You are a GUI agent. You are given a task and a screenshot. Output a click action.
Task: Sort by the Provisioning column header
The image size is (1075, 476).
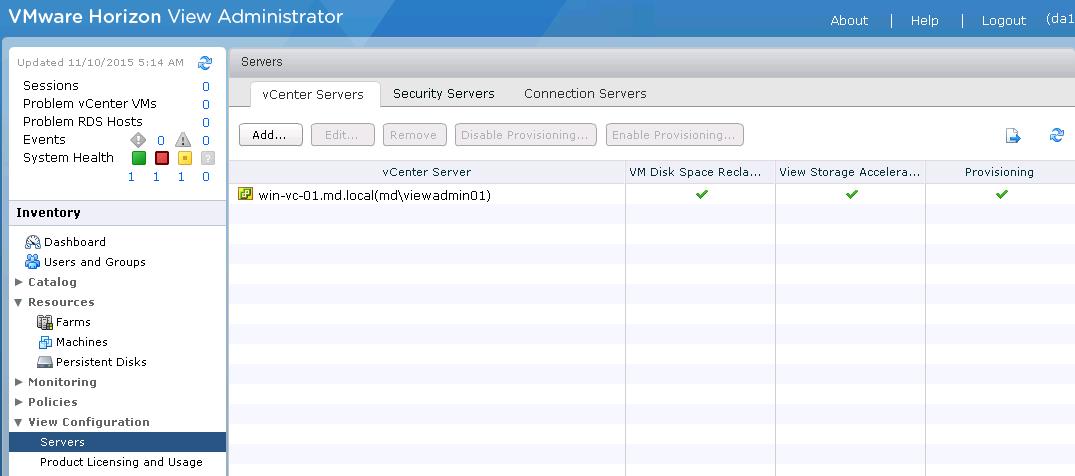[999, 172]
